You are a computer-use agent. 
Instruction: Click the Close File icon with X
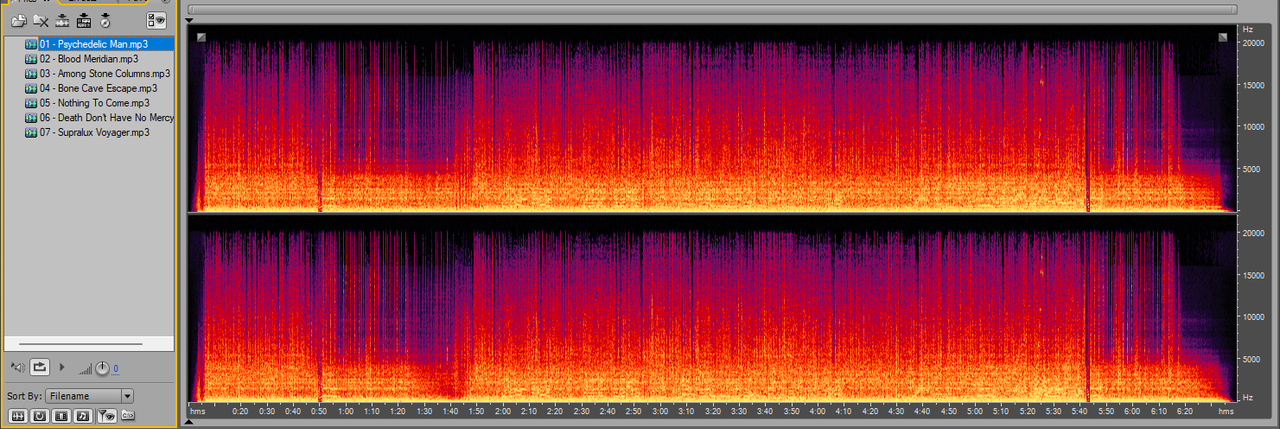coord(41,20)
